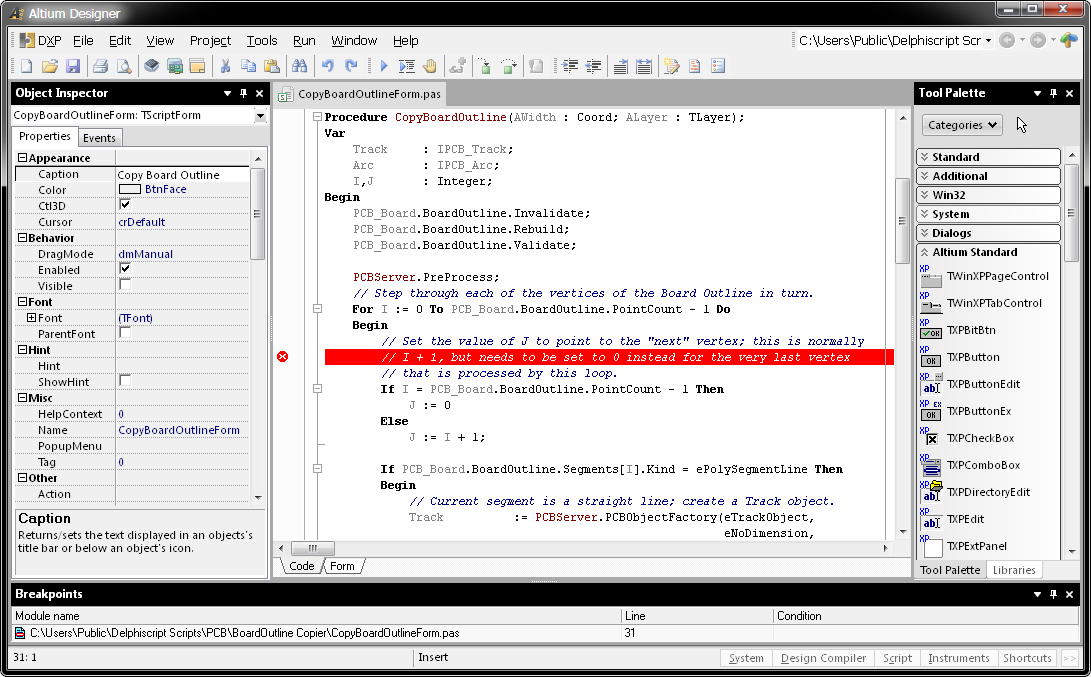Collapse the Appearance property group
This screenshot has height=677, width=1091.
(x=22, y=158)
